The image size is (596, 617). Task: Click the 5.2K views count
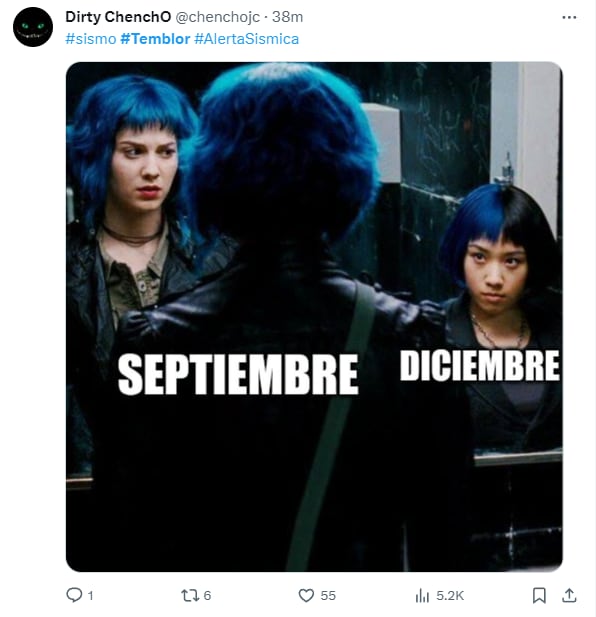(450, 595)
